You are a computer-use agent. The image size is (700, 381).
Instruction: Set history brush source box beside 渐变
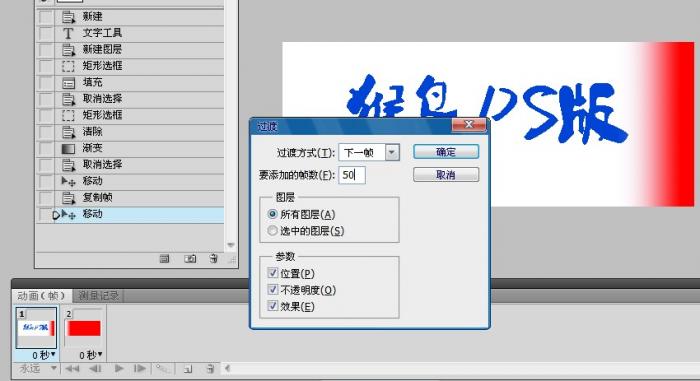click(46, 148)
